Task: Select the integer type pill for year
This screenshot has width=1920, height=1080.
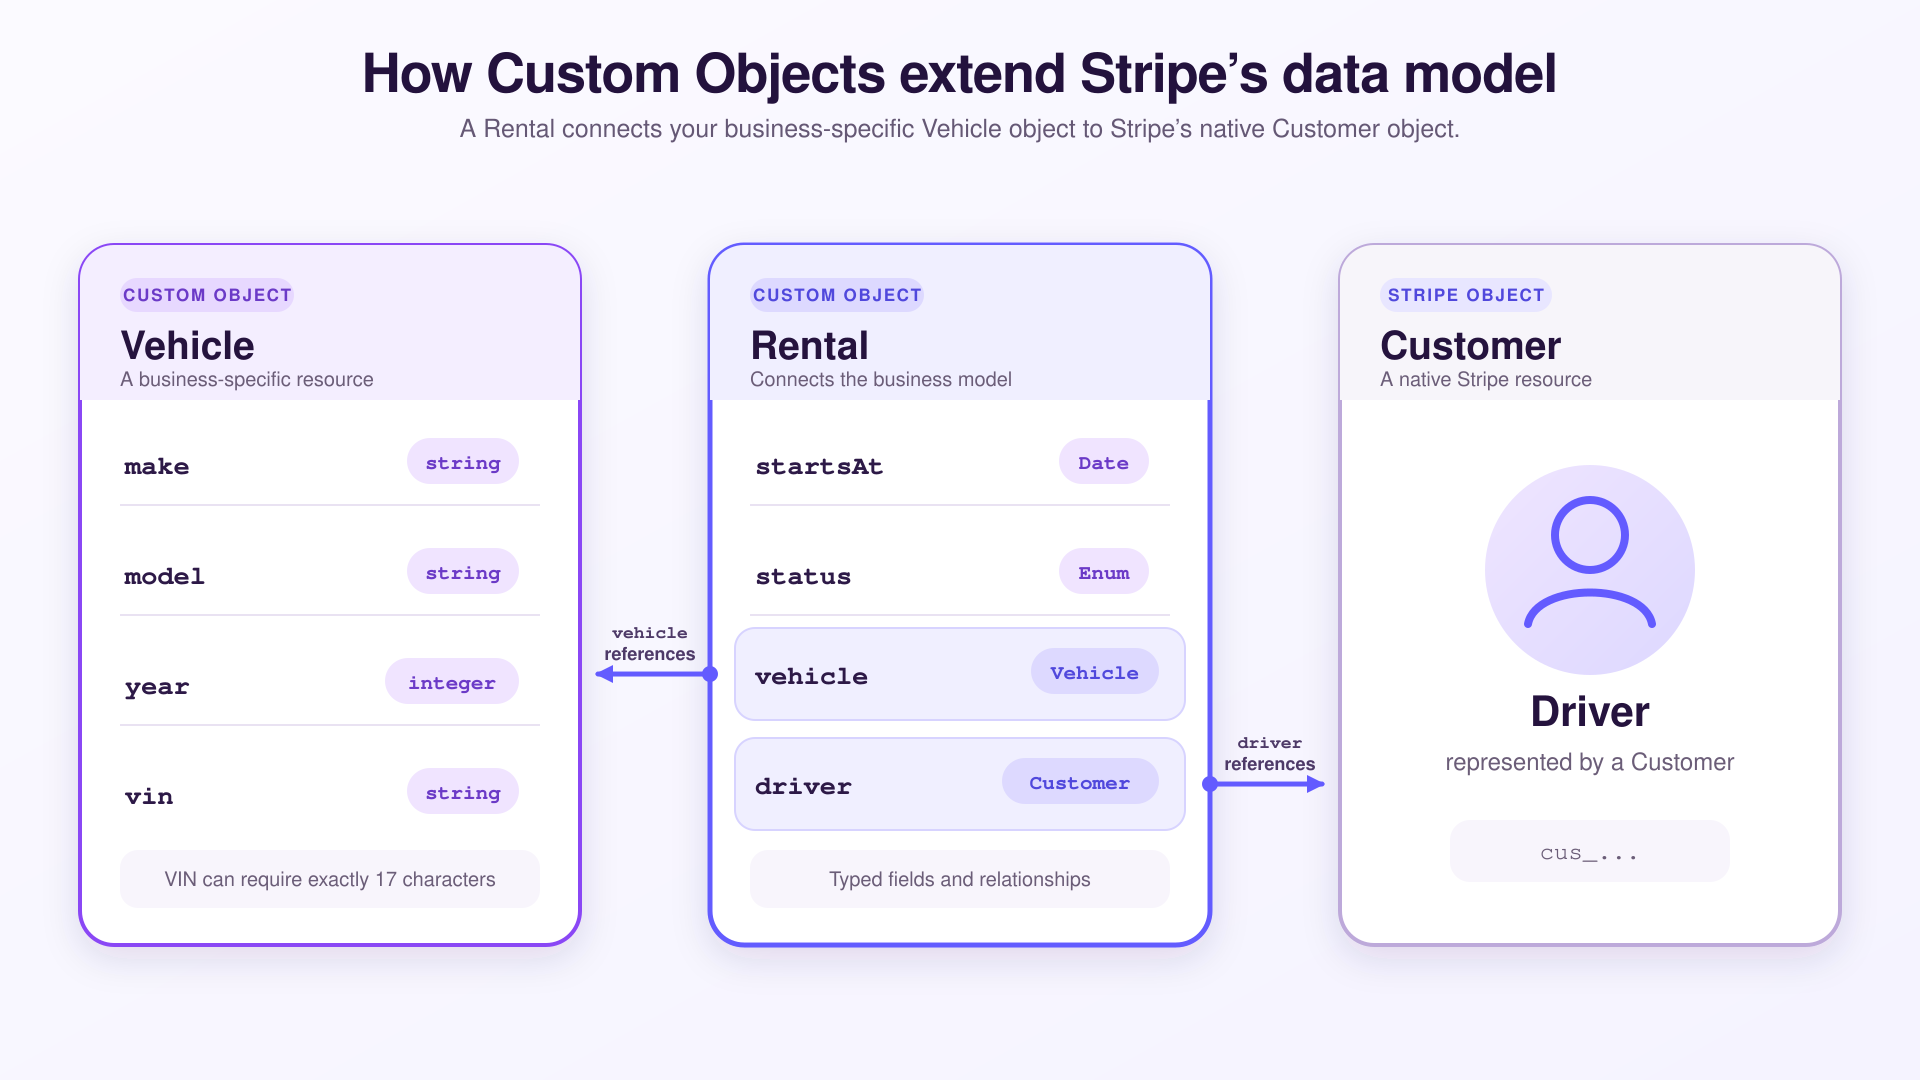Action: 452,682
